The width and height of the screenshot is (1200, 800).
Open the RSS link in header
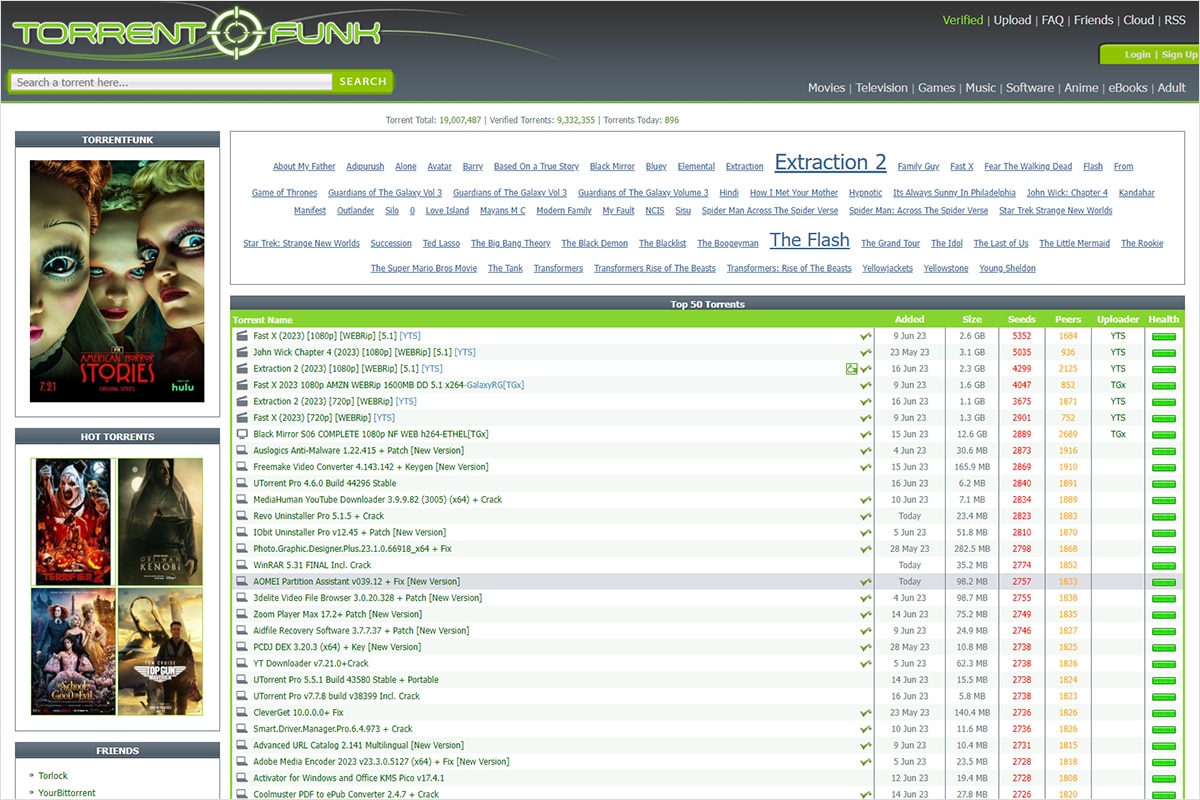1175,20
